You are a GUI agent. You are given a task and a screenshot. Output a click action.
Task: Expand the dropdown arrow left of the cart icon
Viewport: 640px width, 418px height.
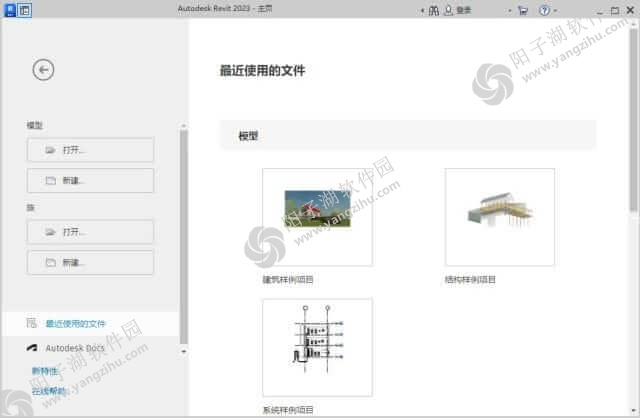(510, 11)
